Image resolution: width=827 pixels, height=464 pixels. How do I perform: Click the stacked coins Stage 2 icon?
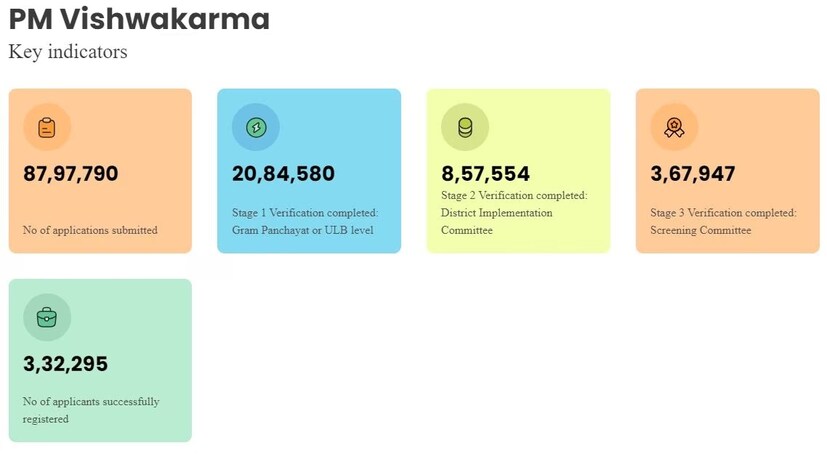click(465, 127)
